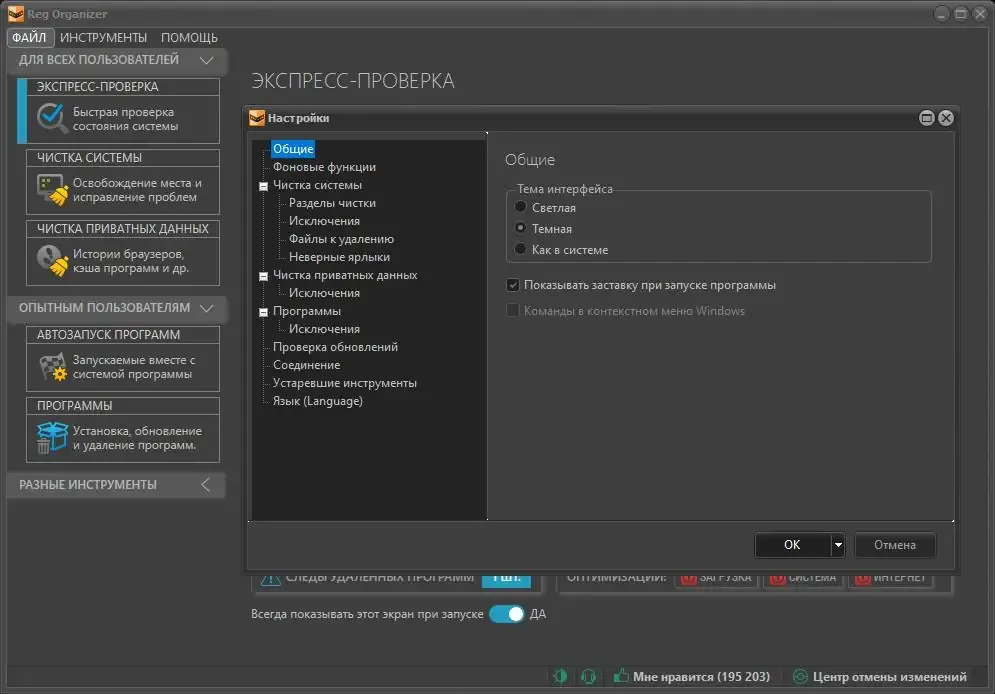Collapse the Чистка системы tree node

point(263,186)
